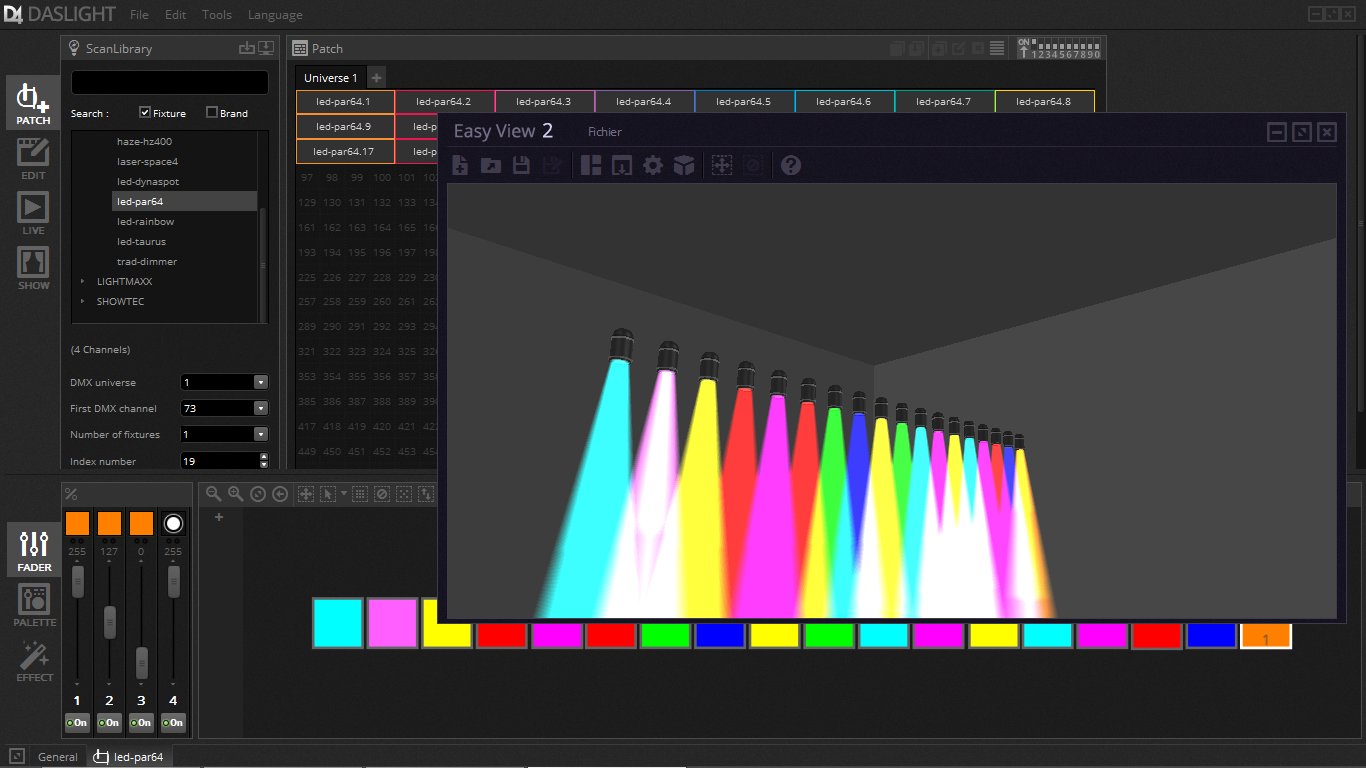Click channel 1 fader handle
This screenshot has width=1366, height=768.
(77, 582)
